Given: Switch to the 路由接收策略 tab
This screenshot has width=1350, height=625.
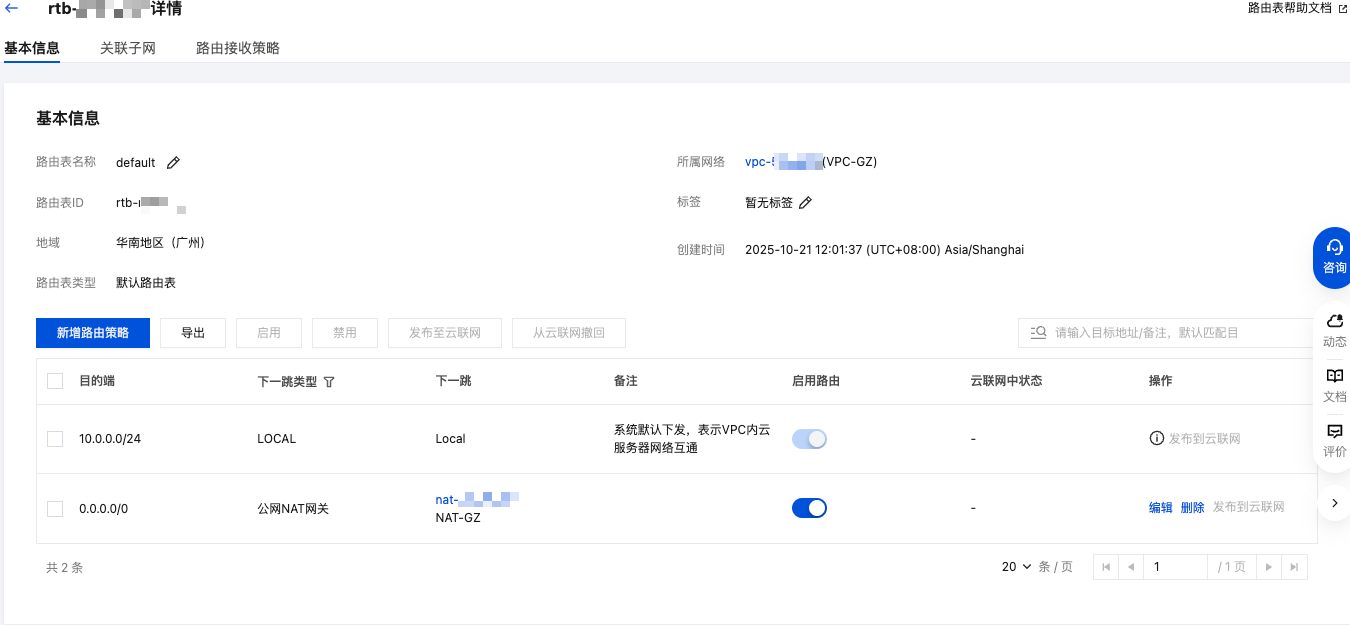Looking at the screenshot, I should (x=238, y=48).
